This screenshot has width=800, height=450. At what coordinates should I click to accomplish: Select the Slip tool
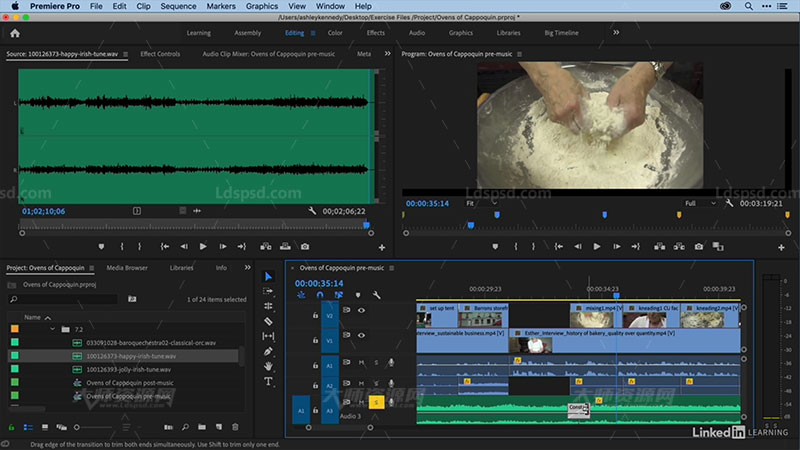pos(268,336)
